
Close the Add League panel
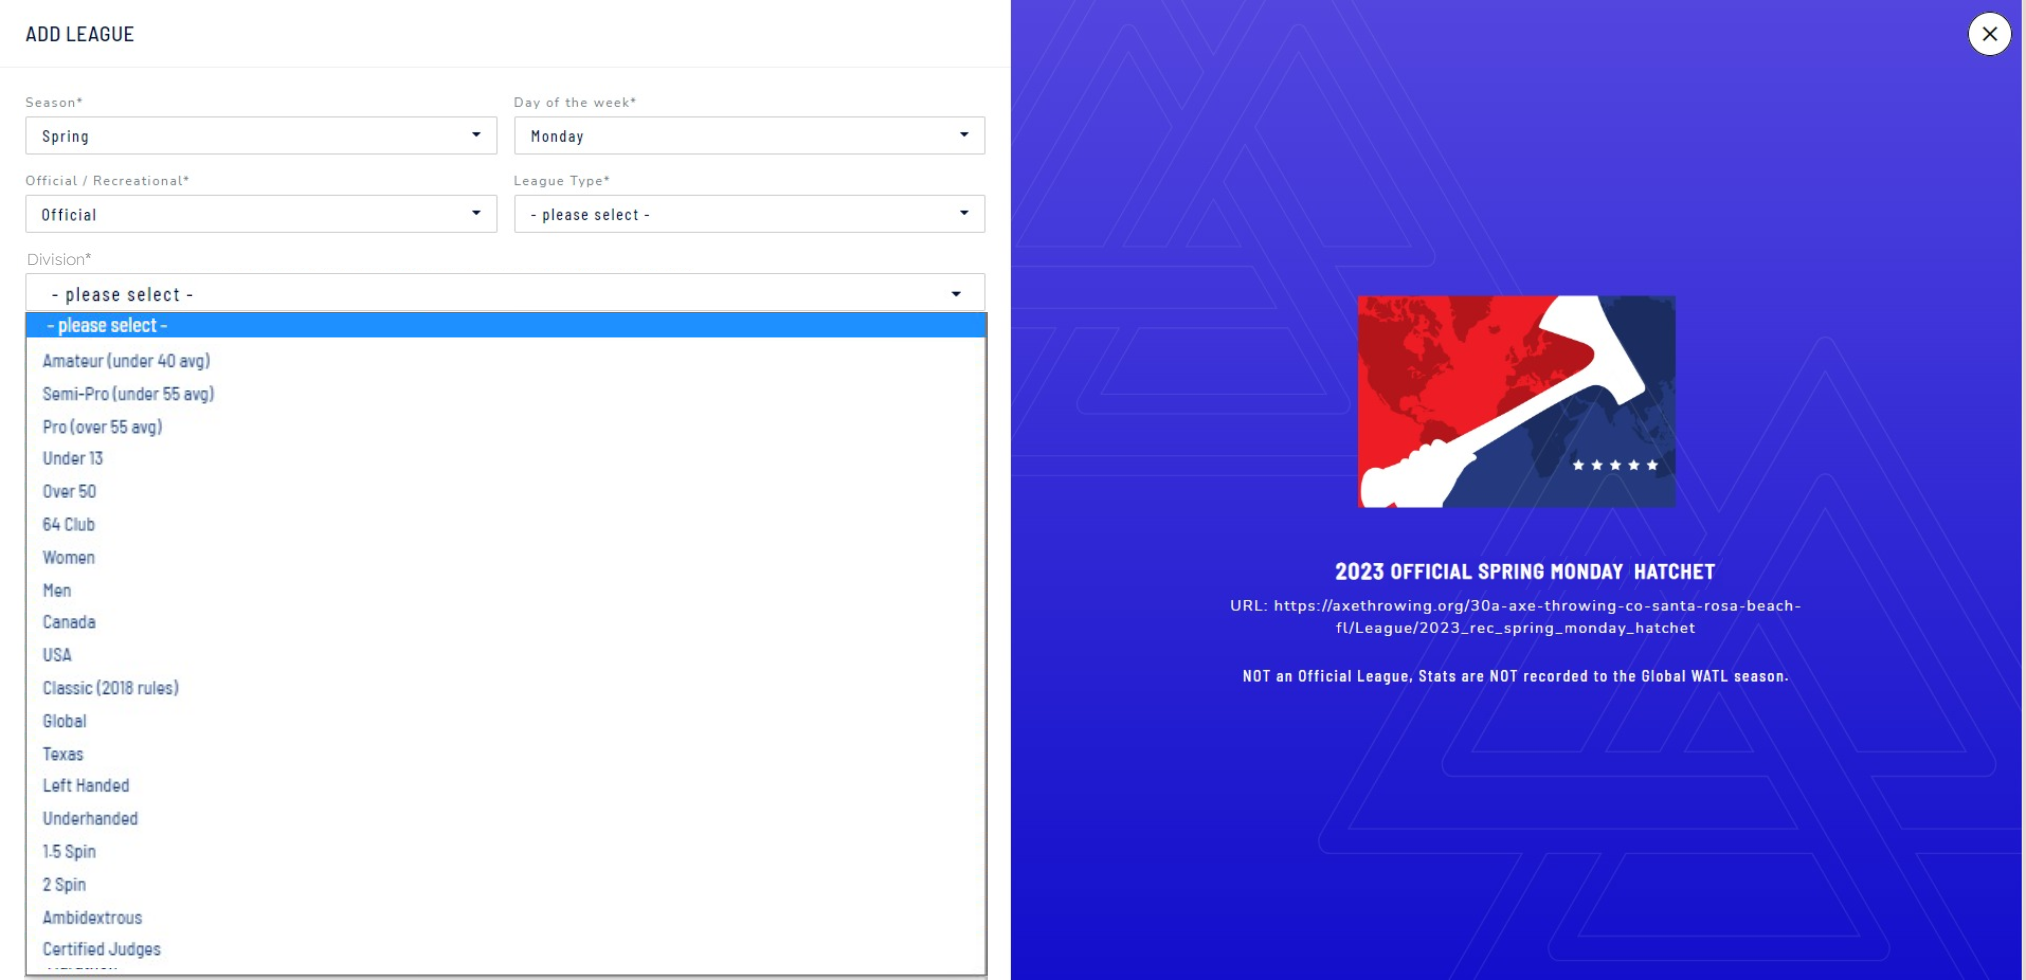1989,34
